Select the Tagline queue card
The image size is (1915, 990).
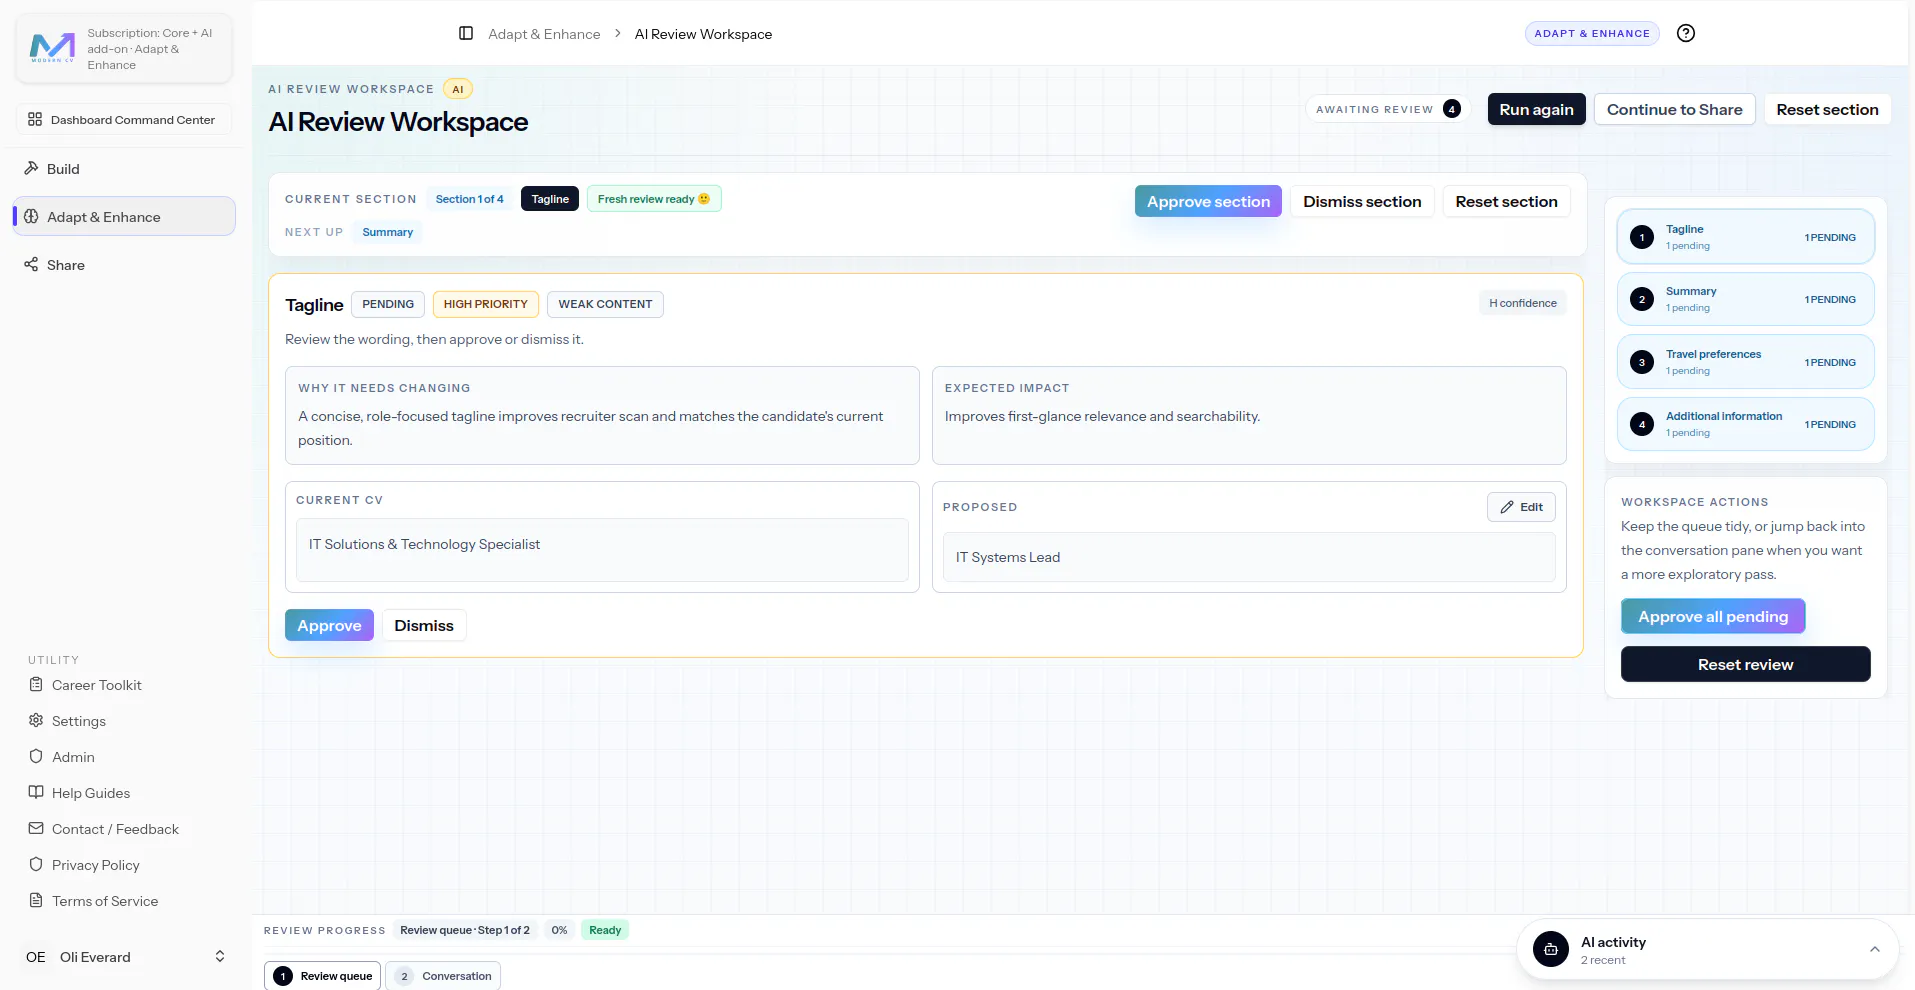[x=1745, y=237]
